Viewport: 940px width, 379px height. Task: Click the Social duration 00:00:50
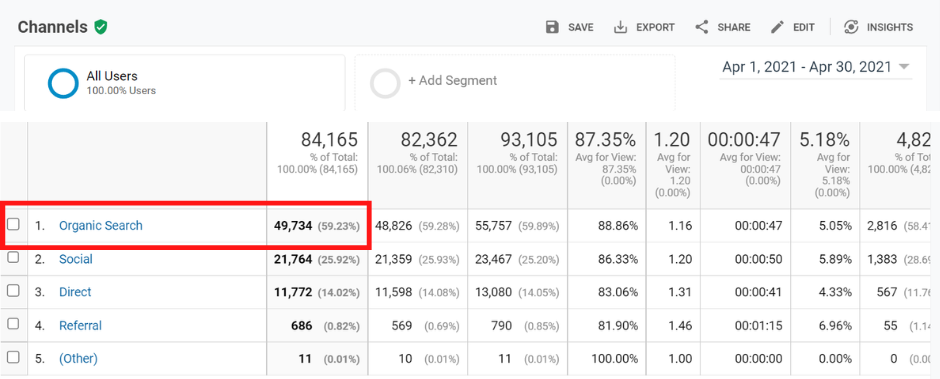click(x=758, y=259)
